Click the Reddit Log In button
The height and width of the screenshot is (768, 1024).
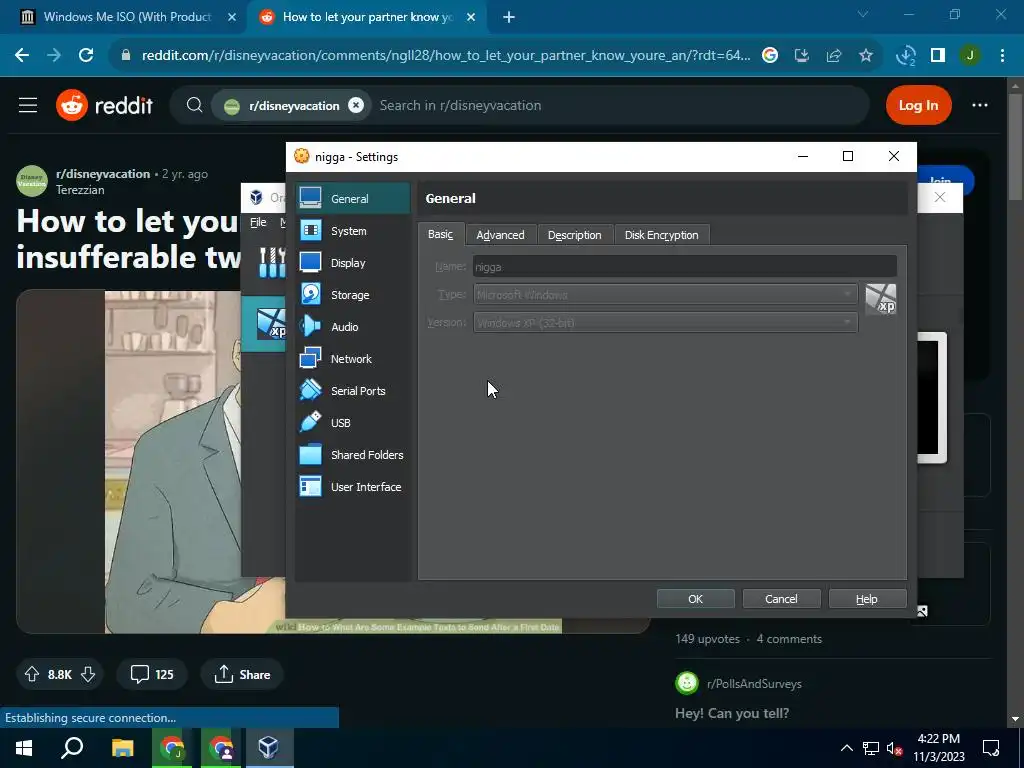point(918,105)
